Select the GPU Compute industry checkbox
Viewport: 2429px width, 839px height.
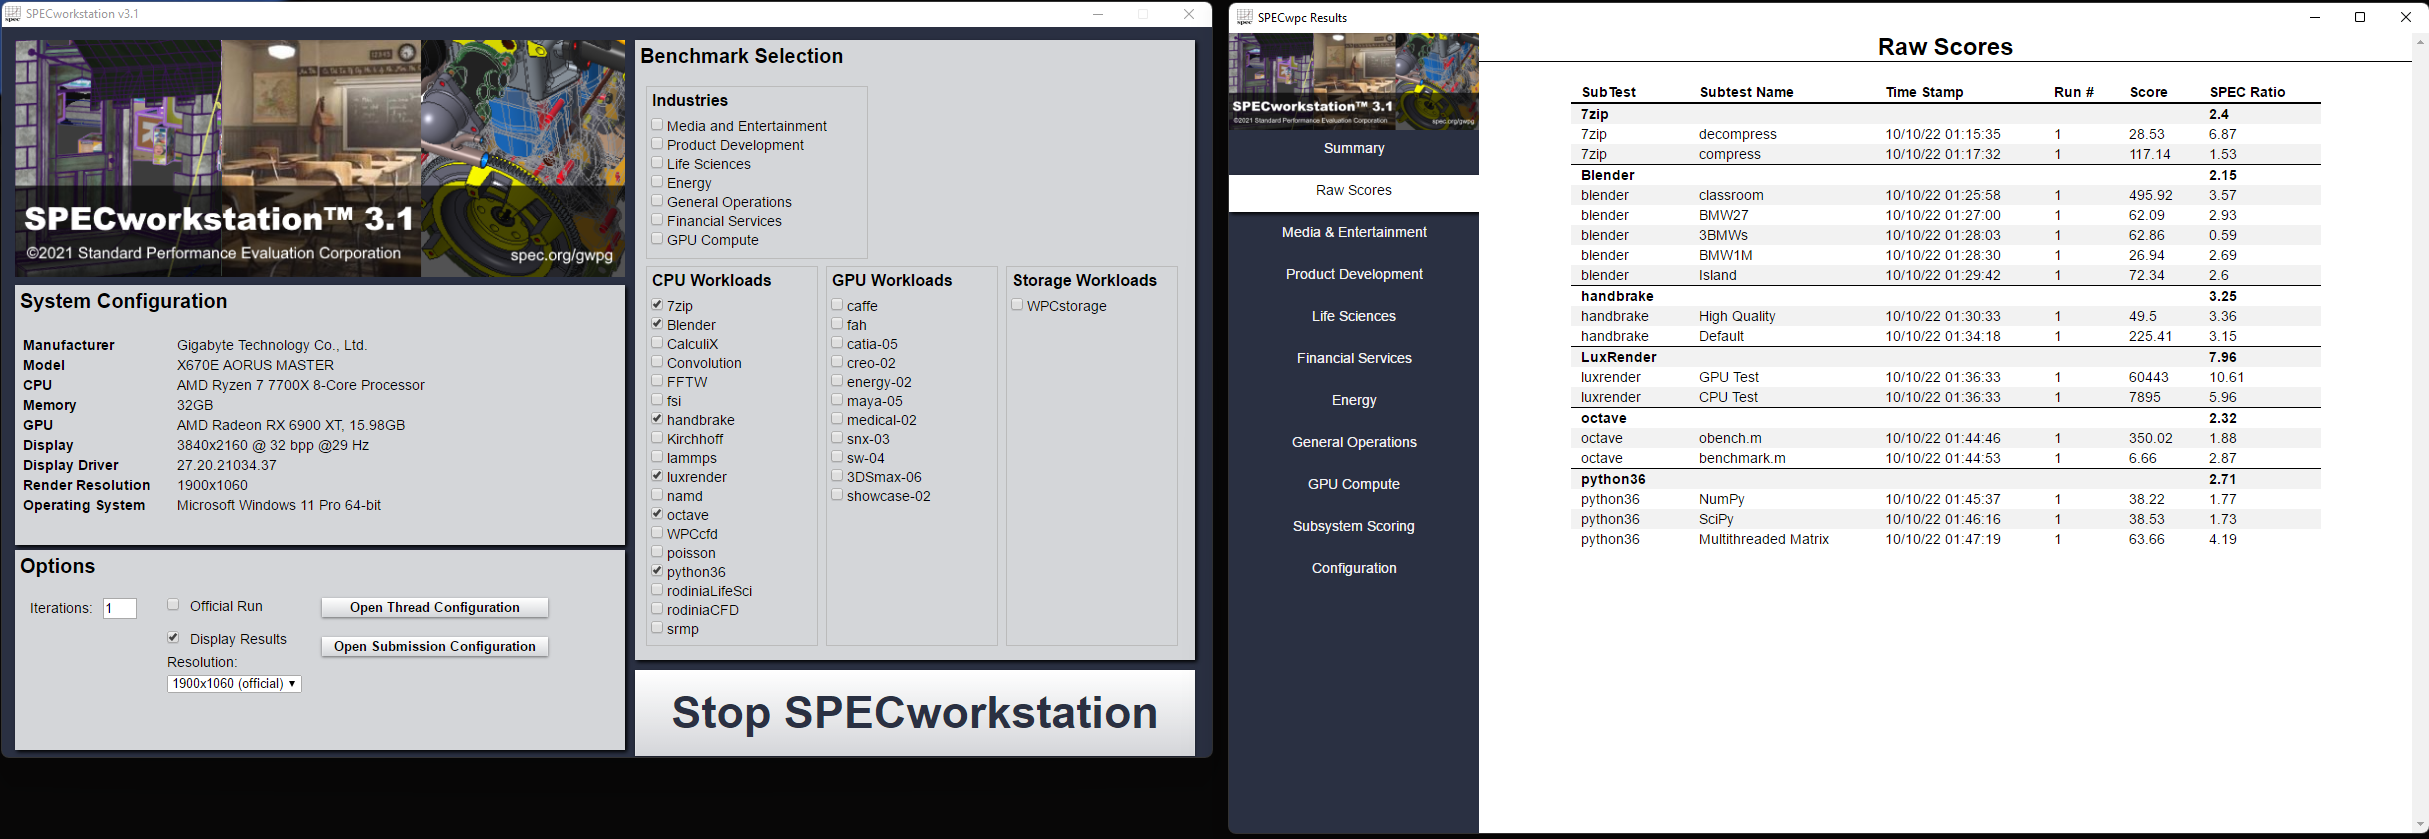[x=657, y=239]
